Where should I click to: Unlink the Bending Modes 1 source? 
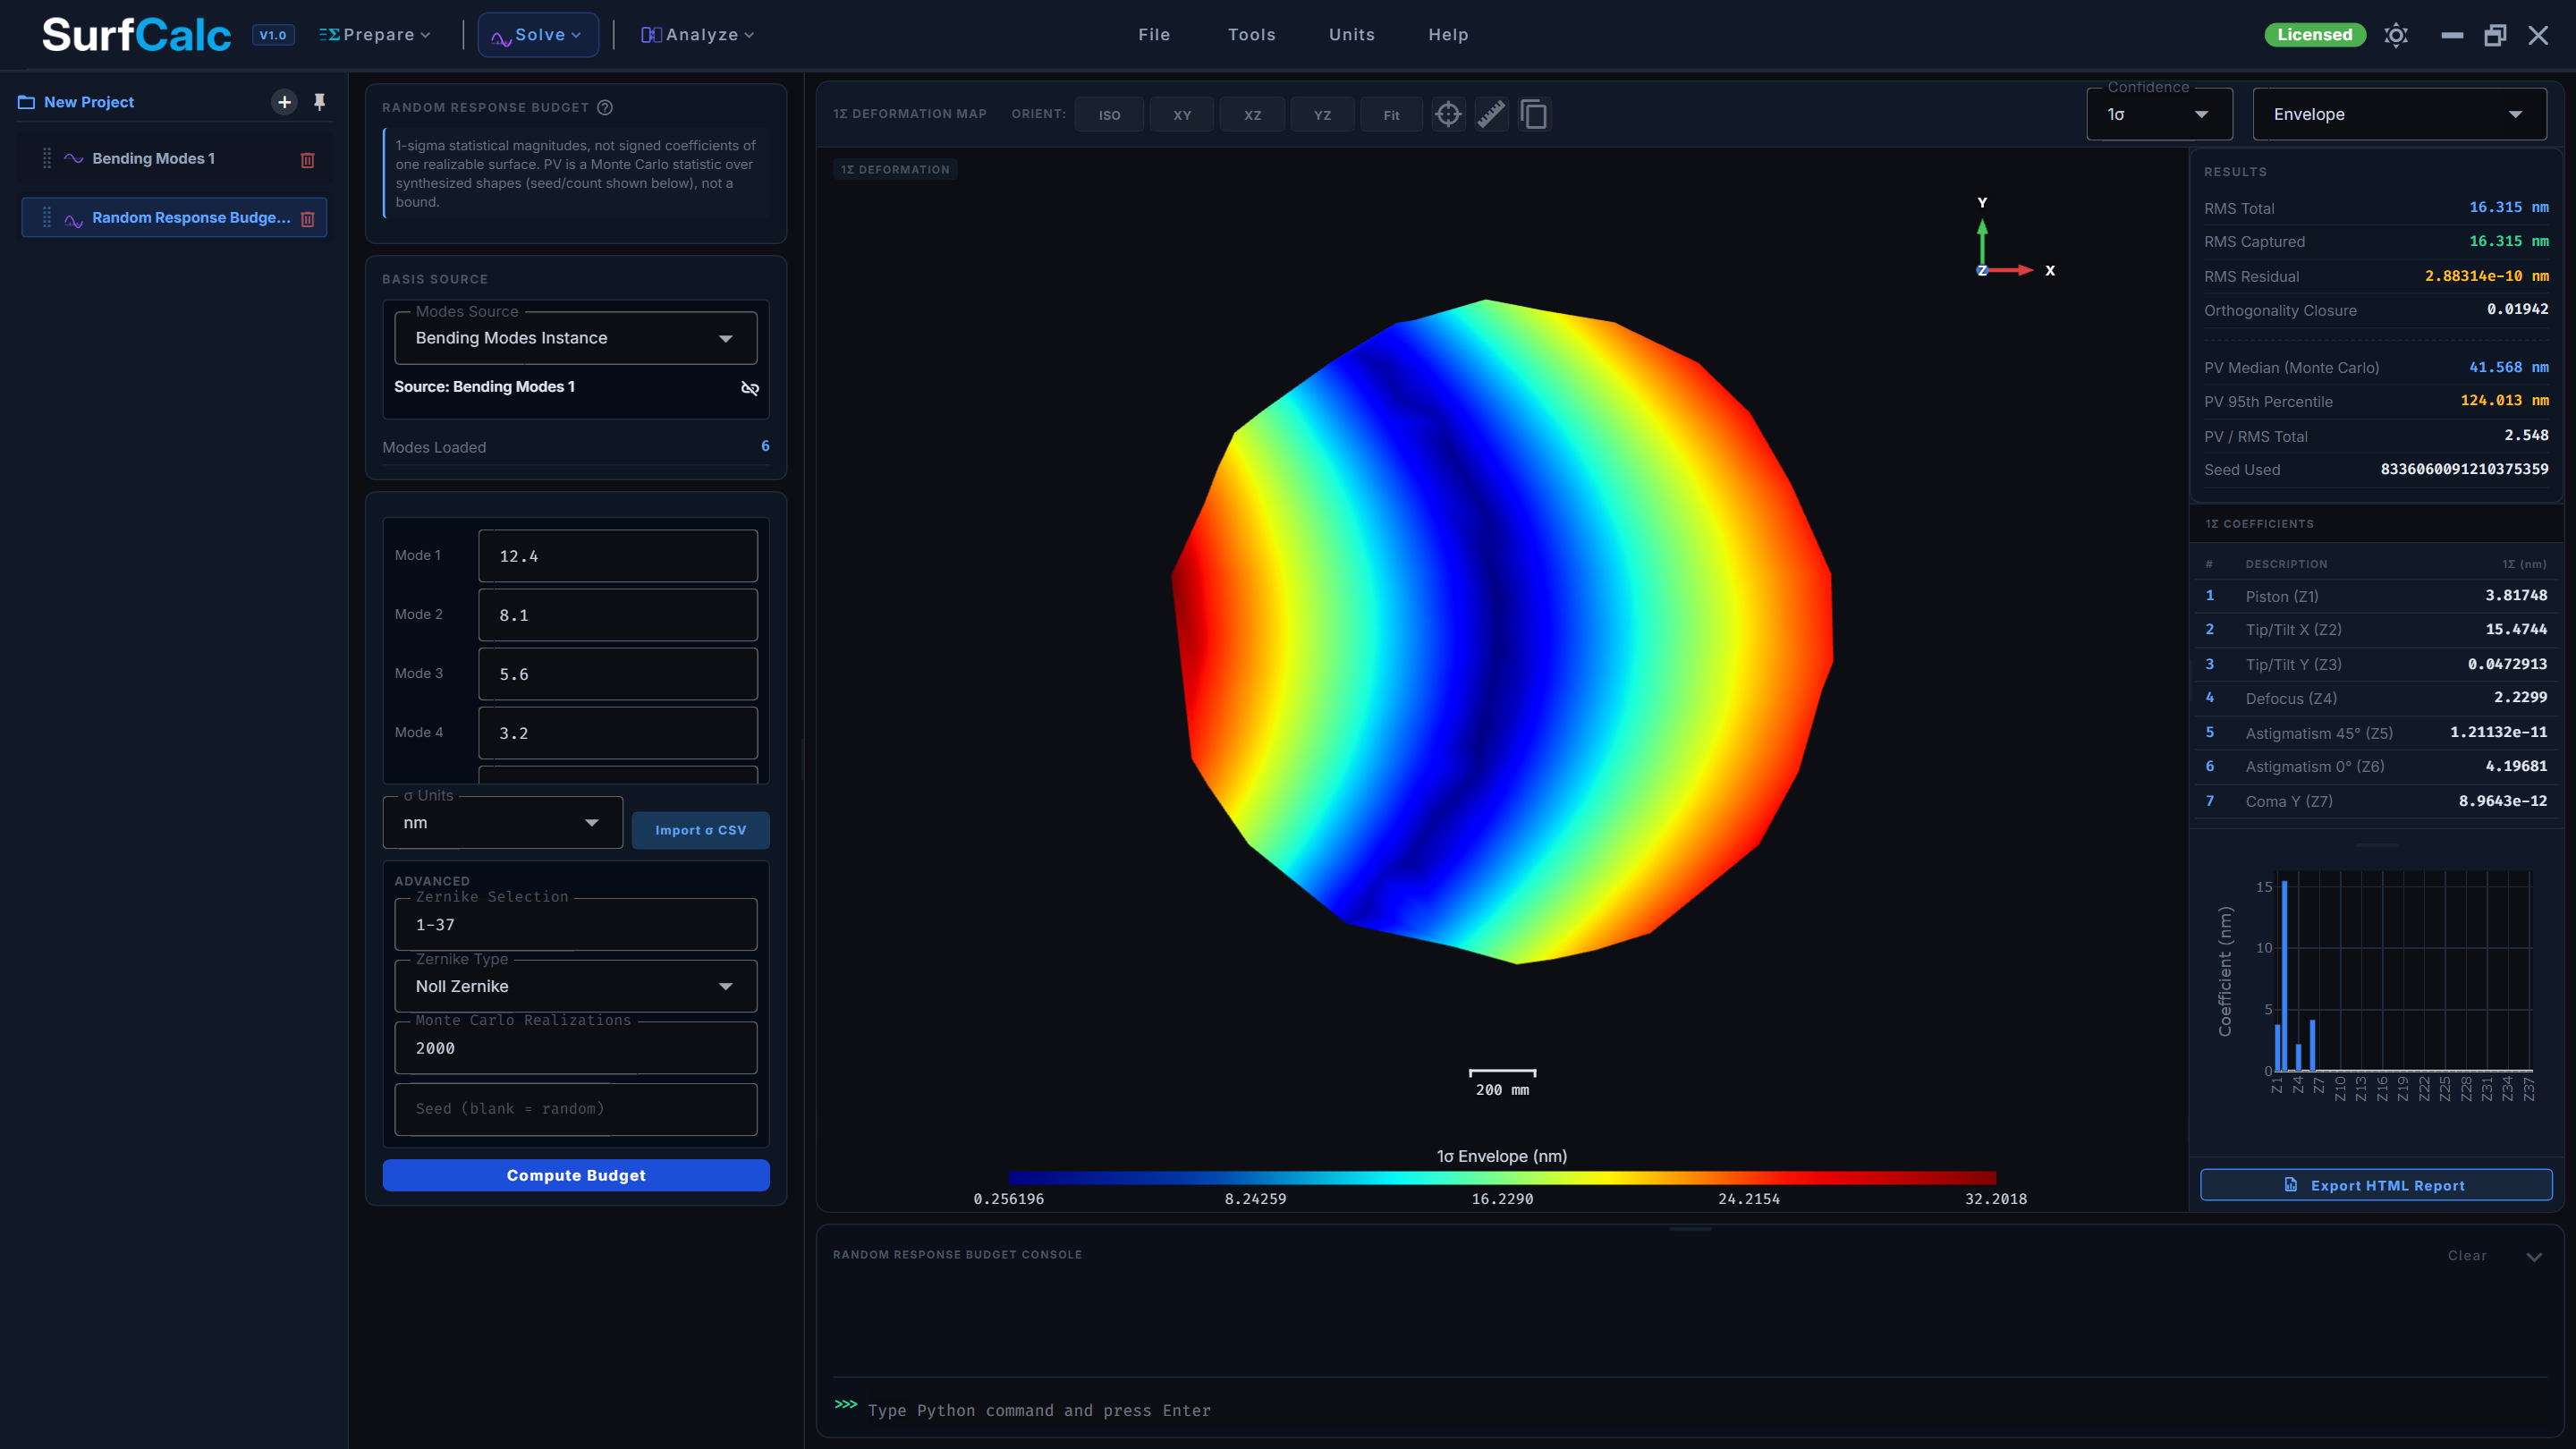pos(750,388)
